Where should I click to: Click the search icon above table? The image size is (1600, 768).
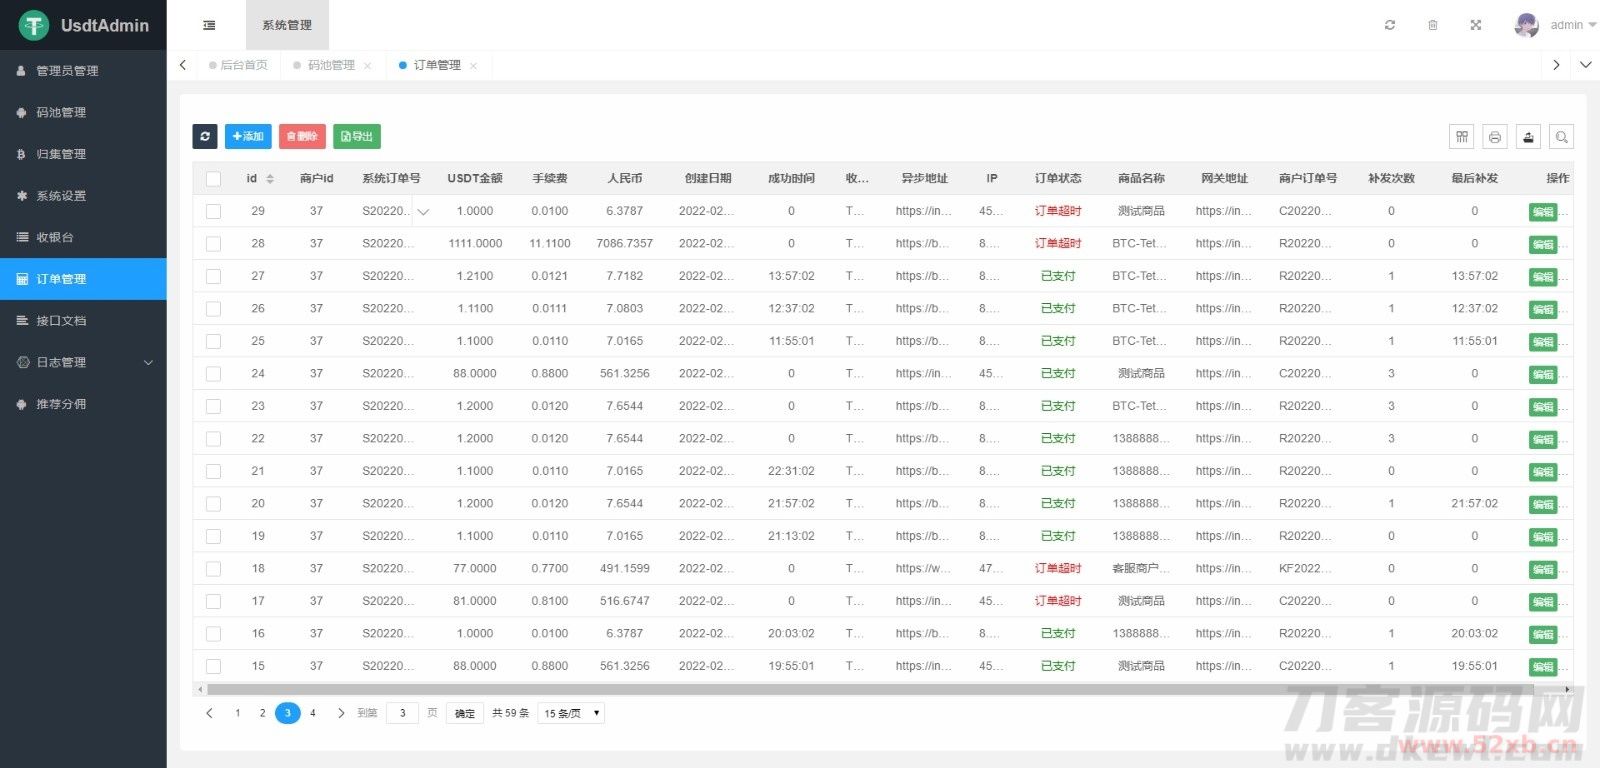click(x=1561, y=137)
